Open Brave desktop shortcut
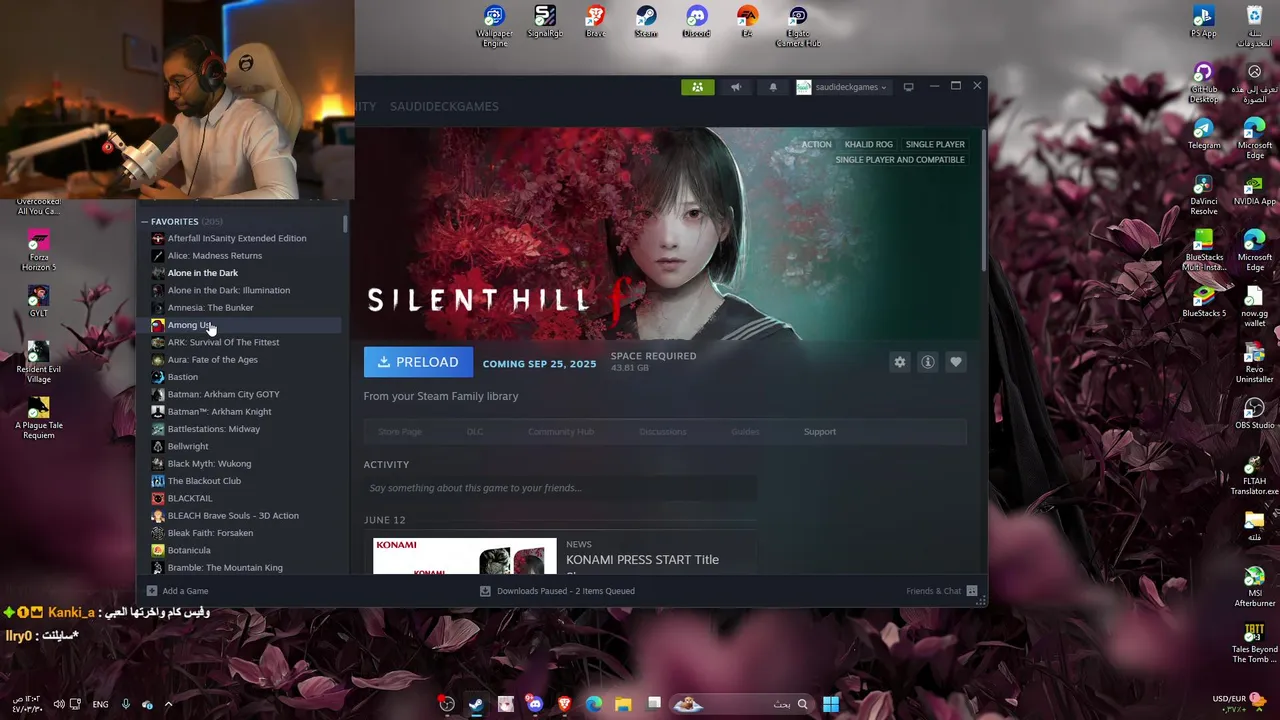 click(x=595, y=22)
